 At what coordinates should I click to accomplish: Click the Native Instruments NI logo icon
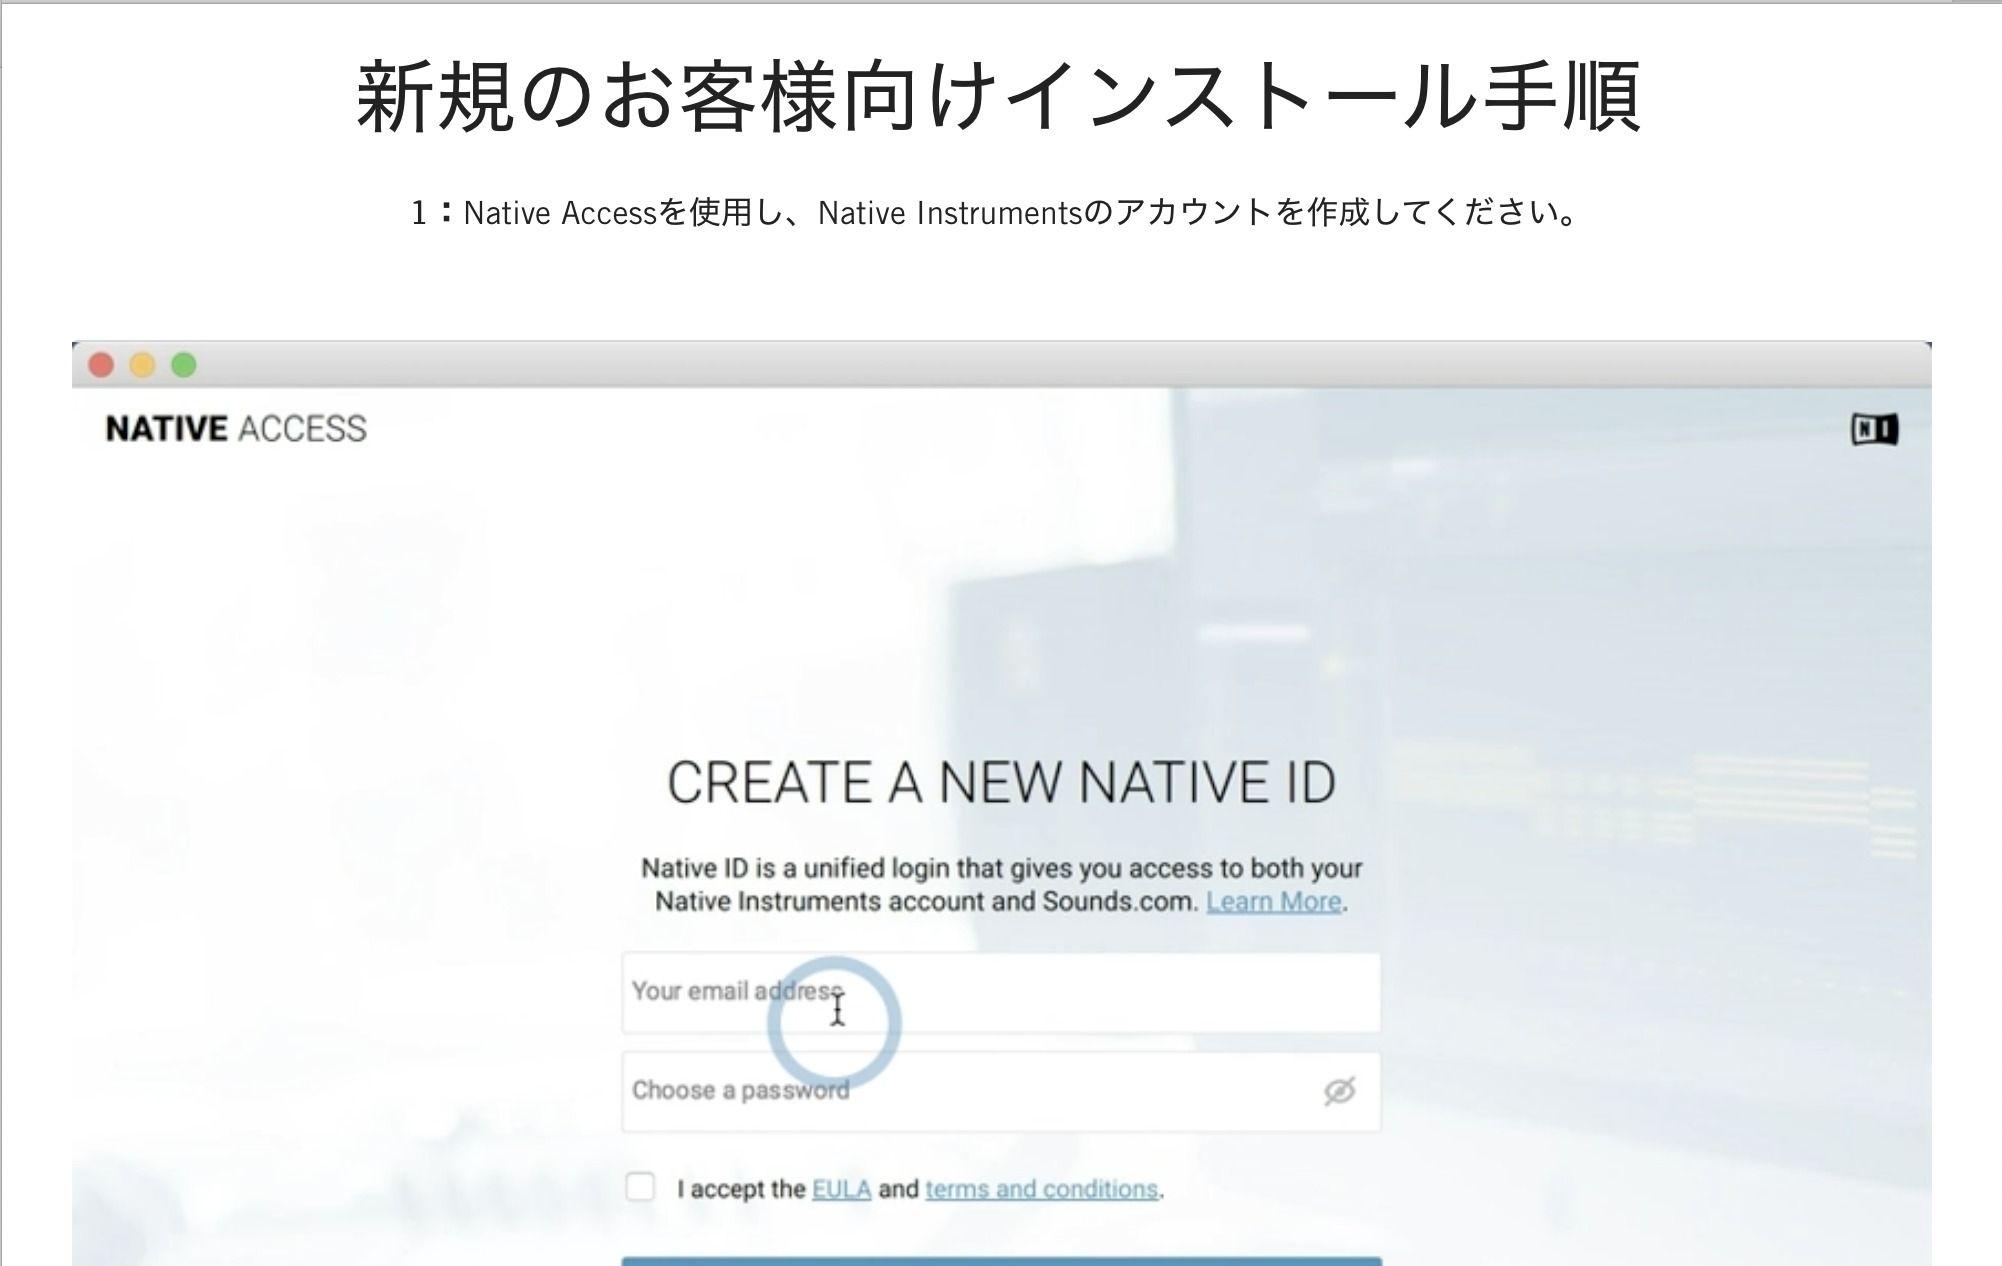(1874, 429)
